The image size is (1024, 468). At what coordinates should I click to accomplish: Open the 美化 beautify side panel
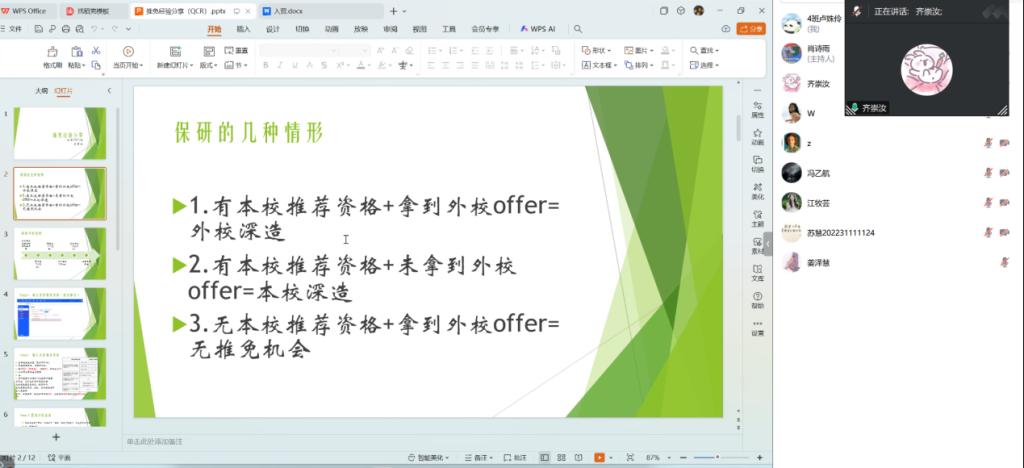757,187
